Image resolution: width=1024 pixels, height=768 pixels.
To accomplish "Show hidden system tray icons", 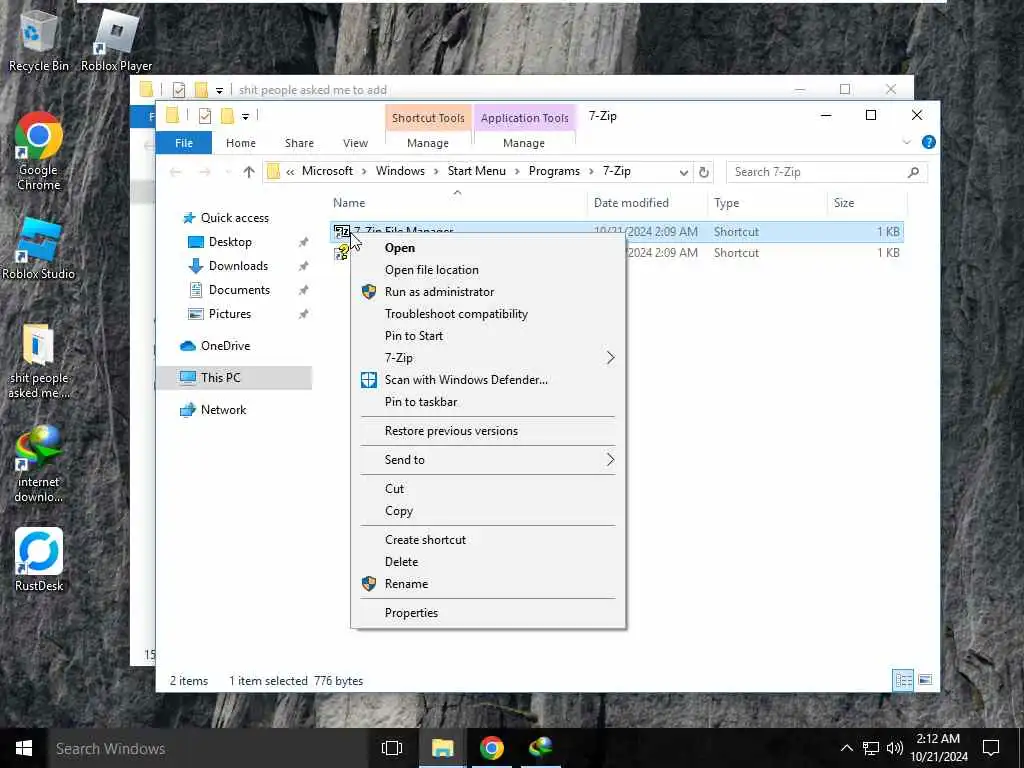I will pyautogui.click(x=846, y=748).
